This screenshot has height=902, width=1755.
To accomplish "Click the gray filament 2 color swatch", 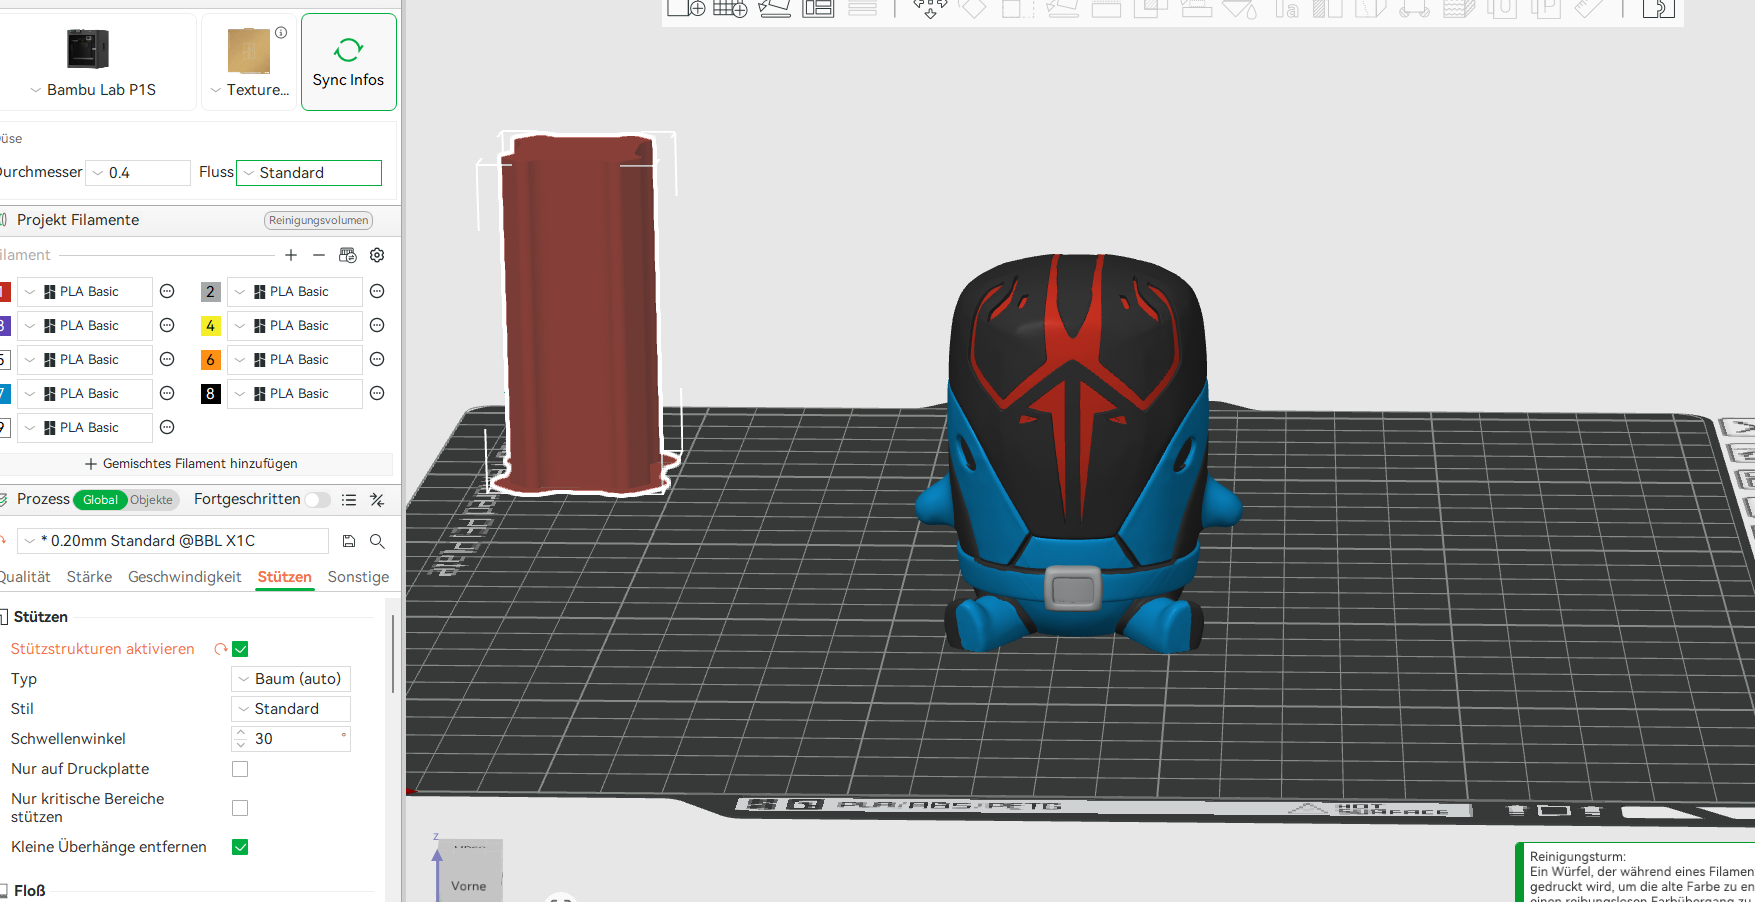I will 210,292.
